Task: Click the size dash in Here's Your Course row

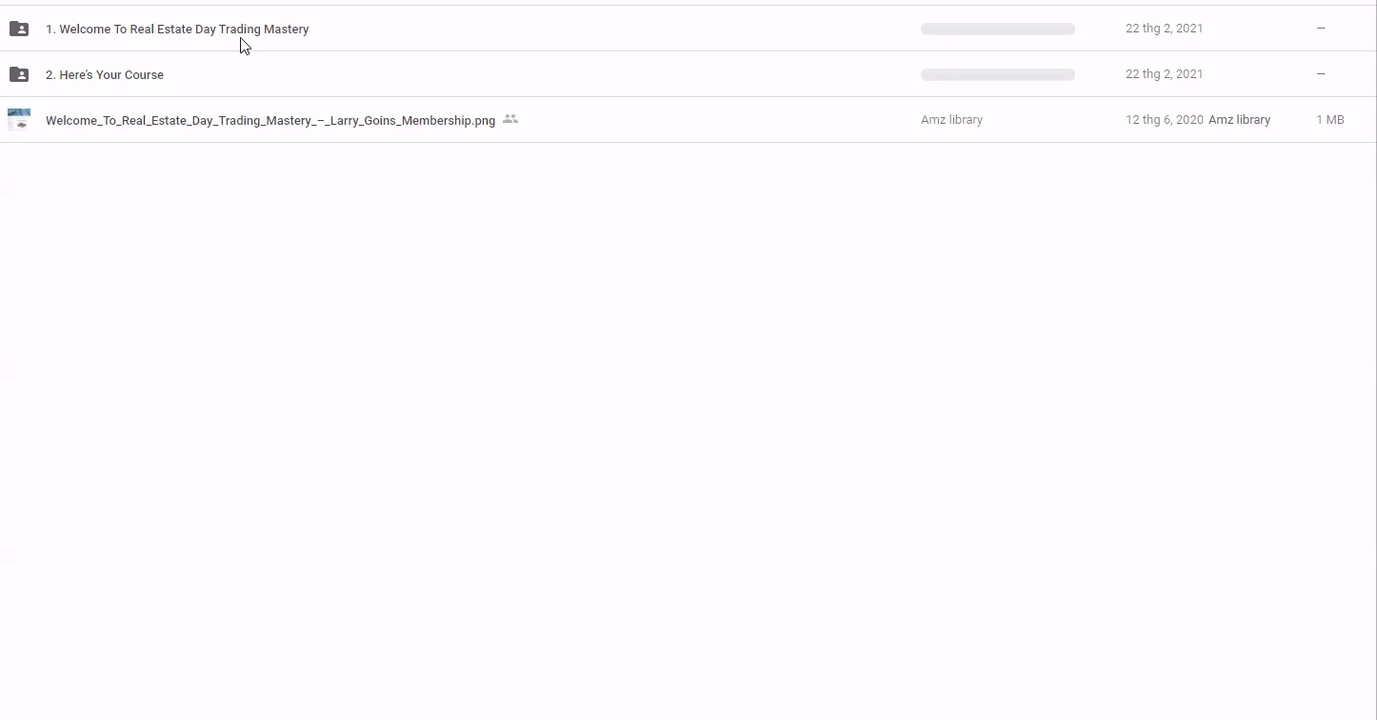Action: pyautogui.click(x=1320, y=74)
